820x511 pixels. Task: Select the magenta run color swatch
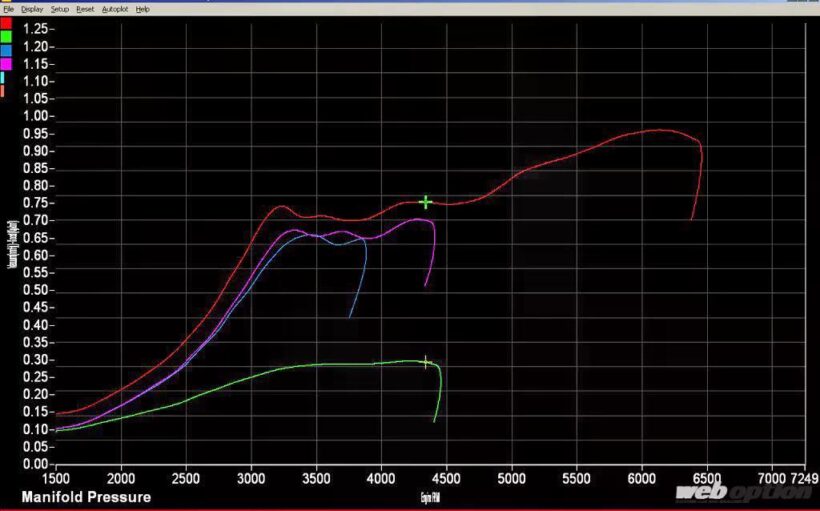coord(6,63)
